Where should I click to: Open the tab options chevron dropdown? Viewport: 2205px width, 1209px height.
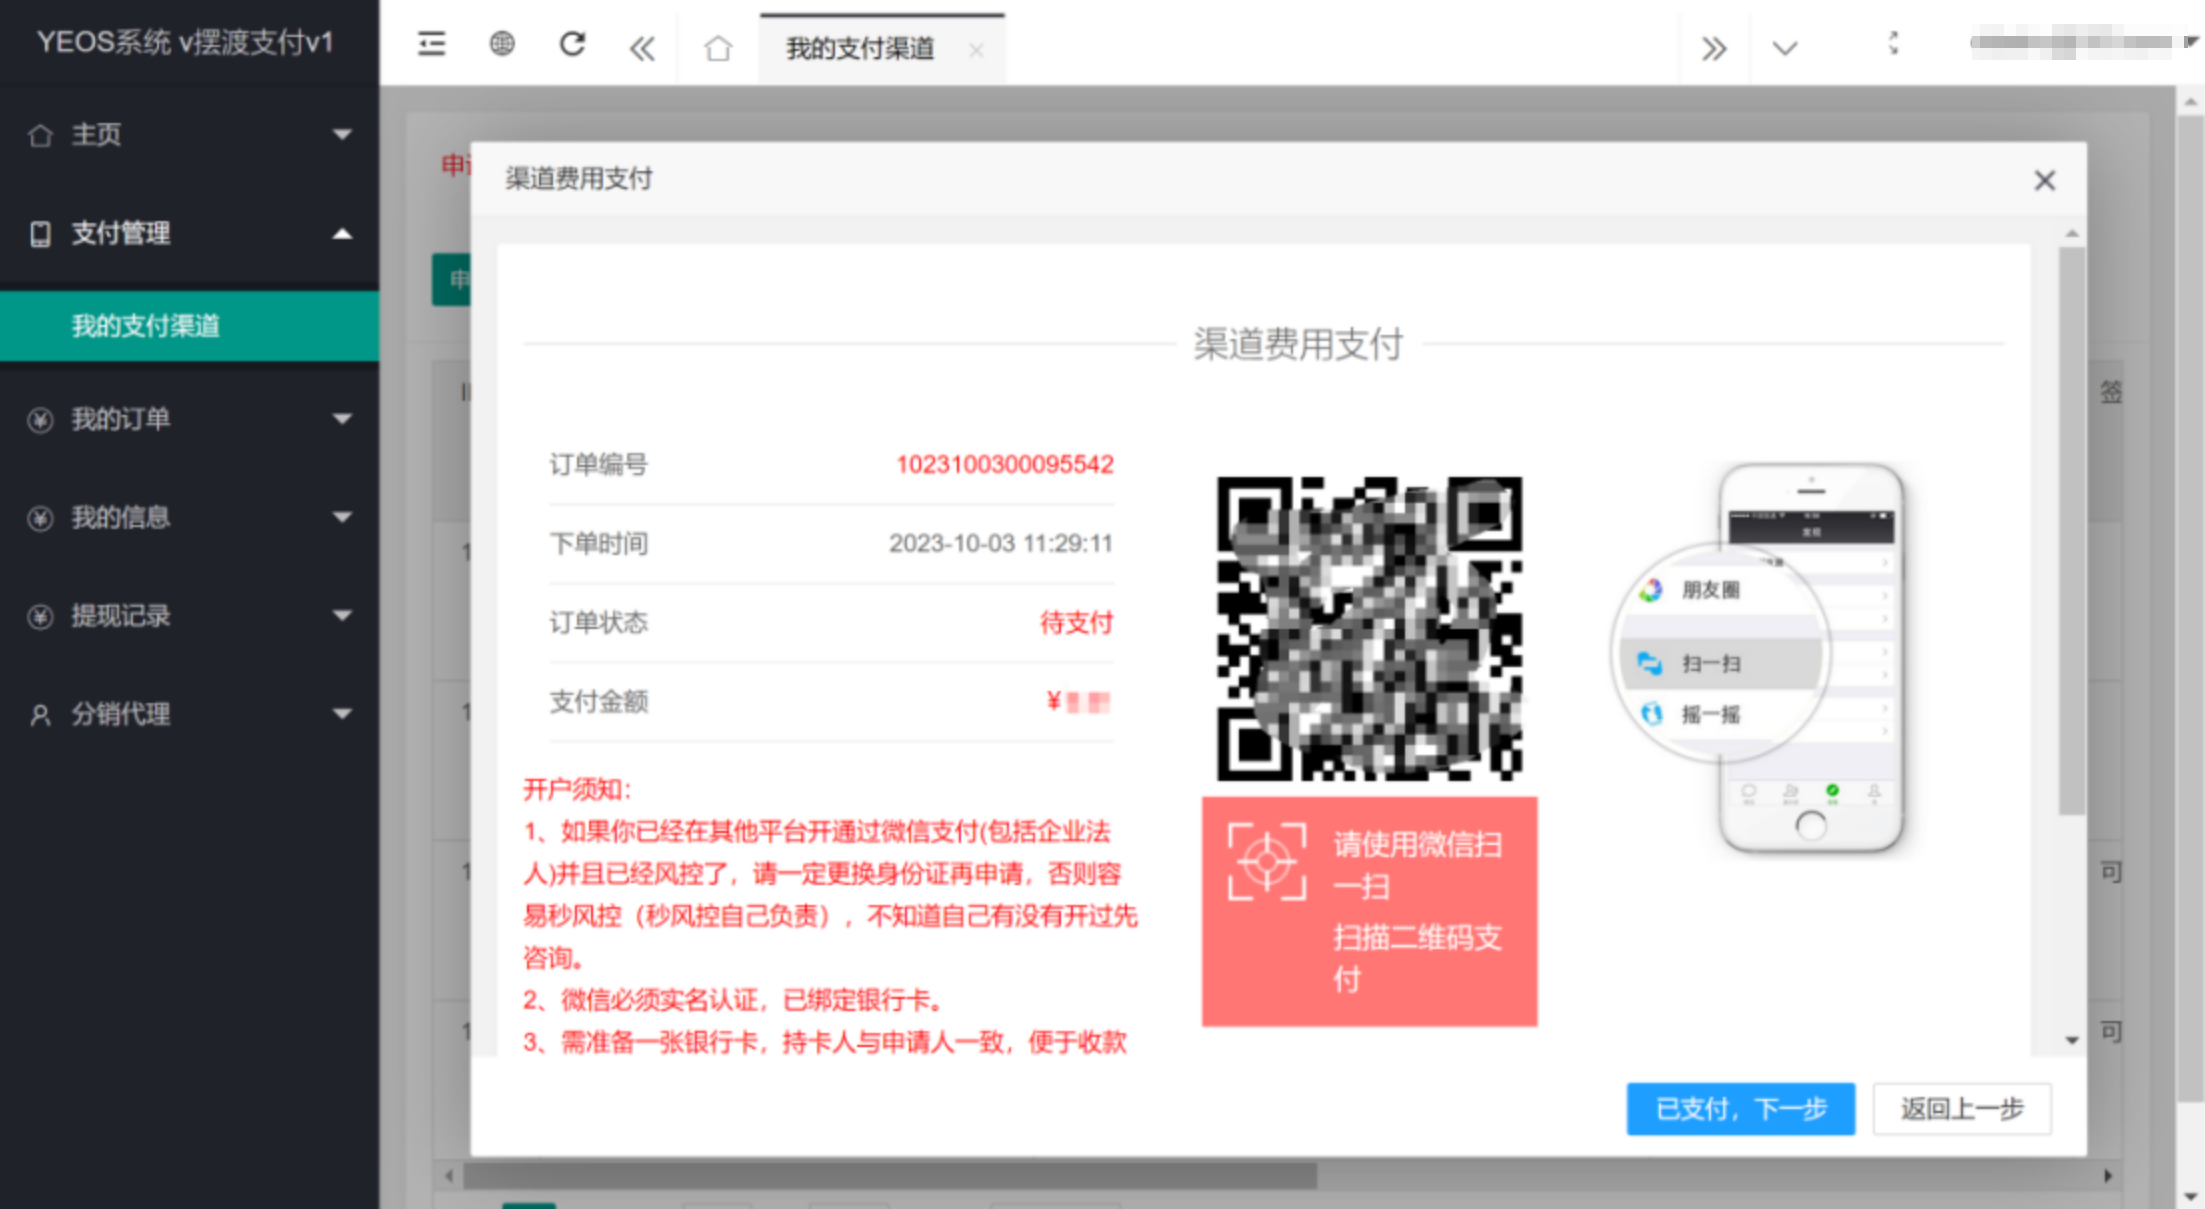point(1785,48)
